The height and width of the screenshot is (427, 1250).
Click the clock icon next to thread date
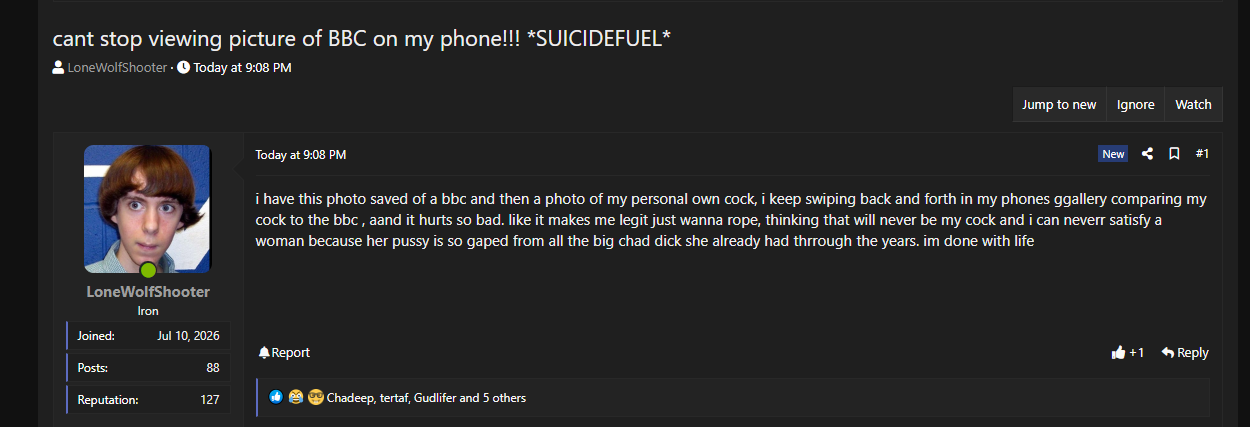(x=183, y=68)
